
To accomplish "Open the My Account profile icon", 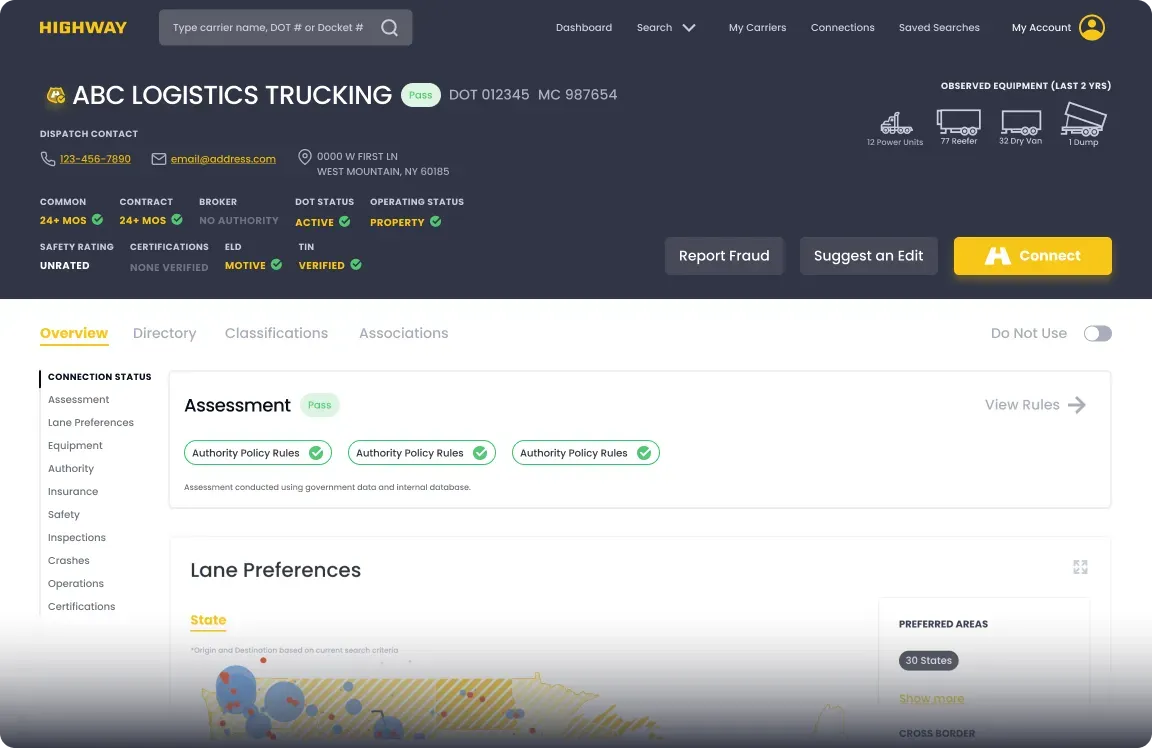I will pos(1092,28).
